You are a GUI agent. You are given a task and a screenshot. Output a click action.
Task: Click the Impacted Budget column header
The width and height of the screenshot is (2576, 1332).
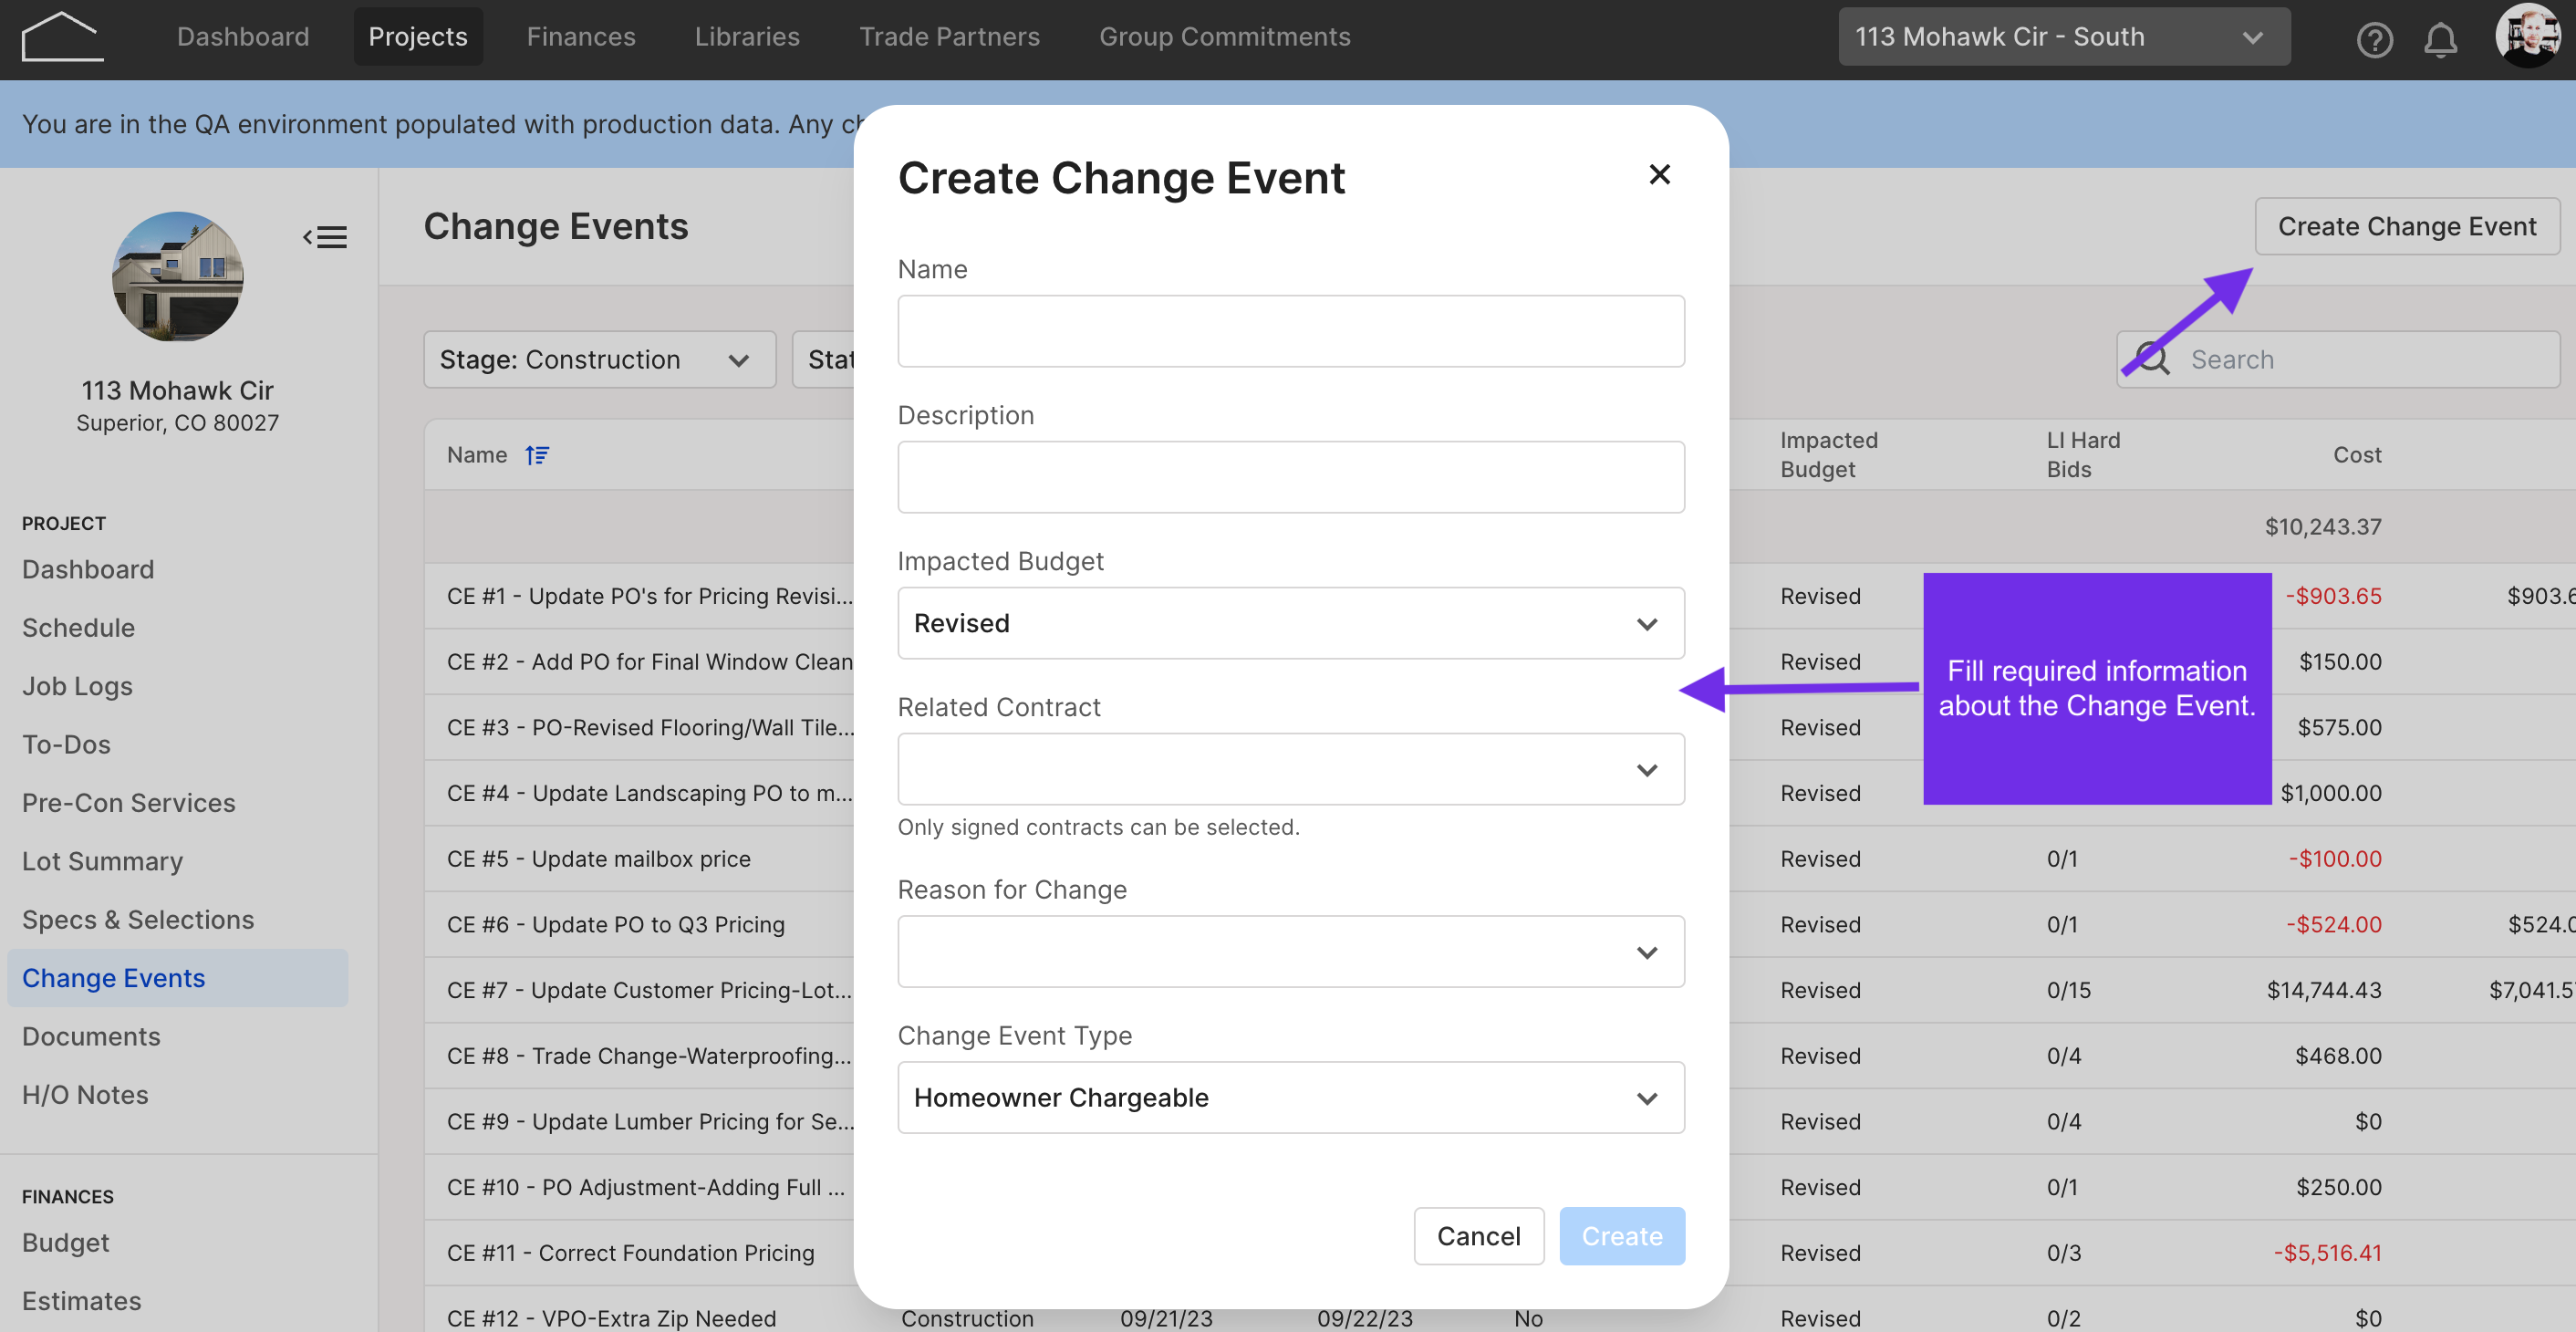coord(1829,454)
